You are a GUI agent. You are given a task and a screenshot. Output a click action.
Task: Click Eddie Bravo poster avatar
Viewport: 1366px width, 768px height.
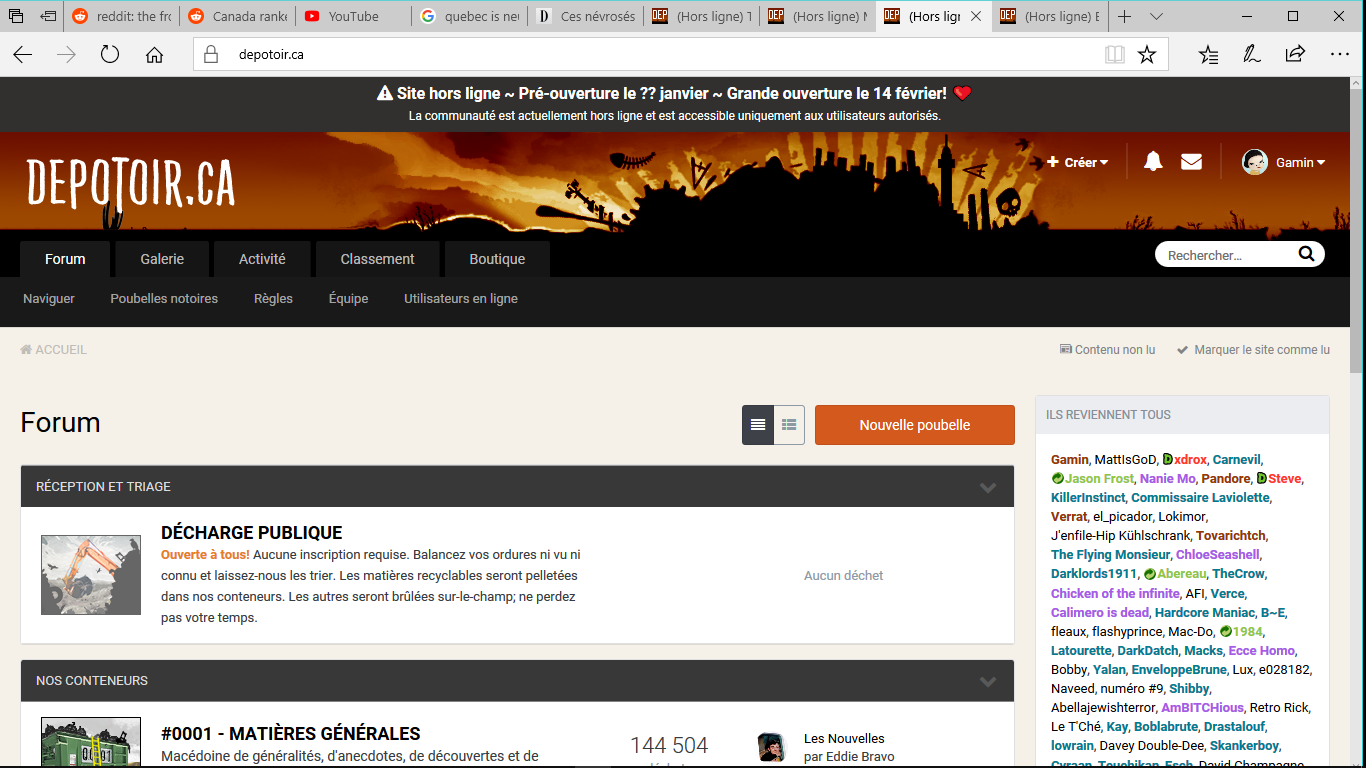(x=771, y=747)
